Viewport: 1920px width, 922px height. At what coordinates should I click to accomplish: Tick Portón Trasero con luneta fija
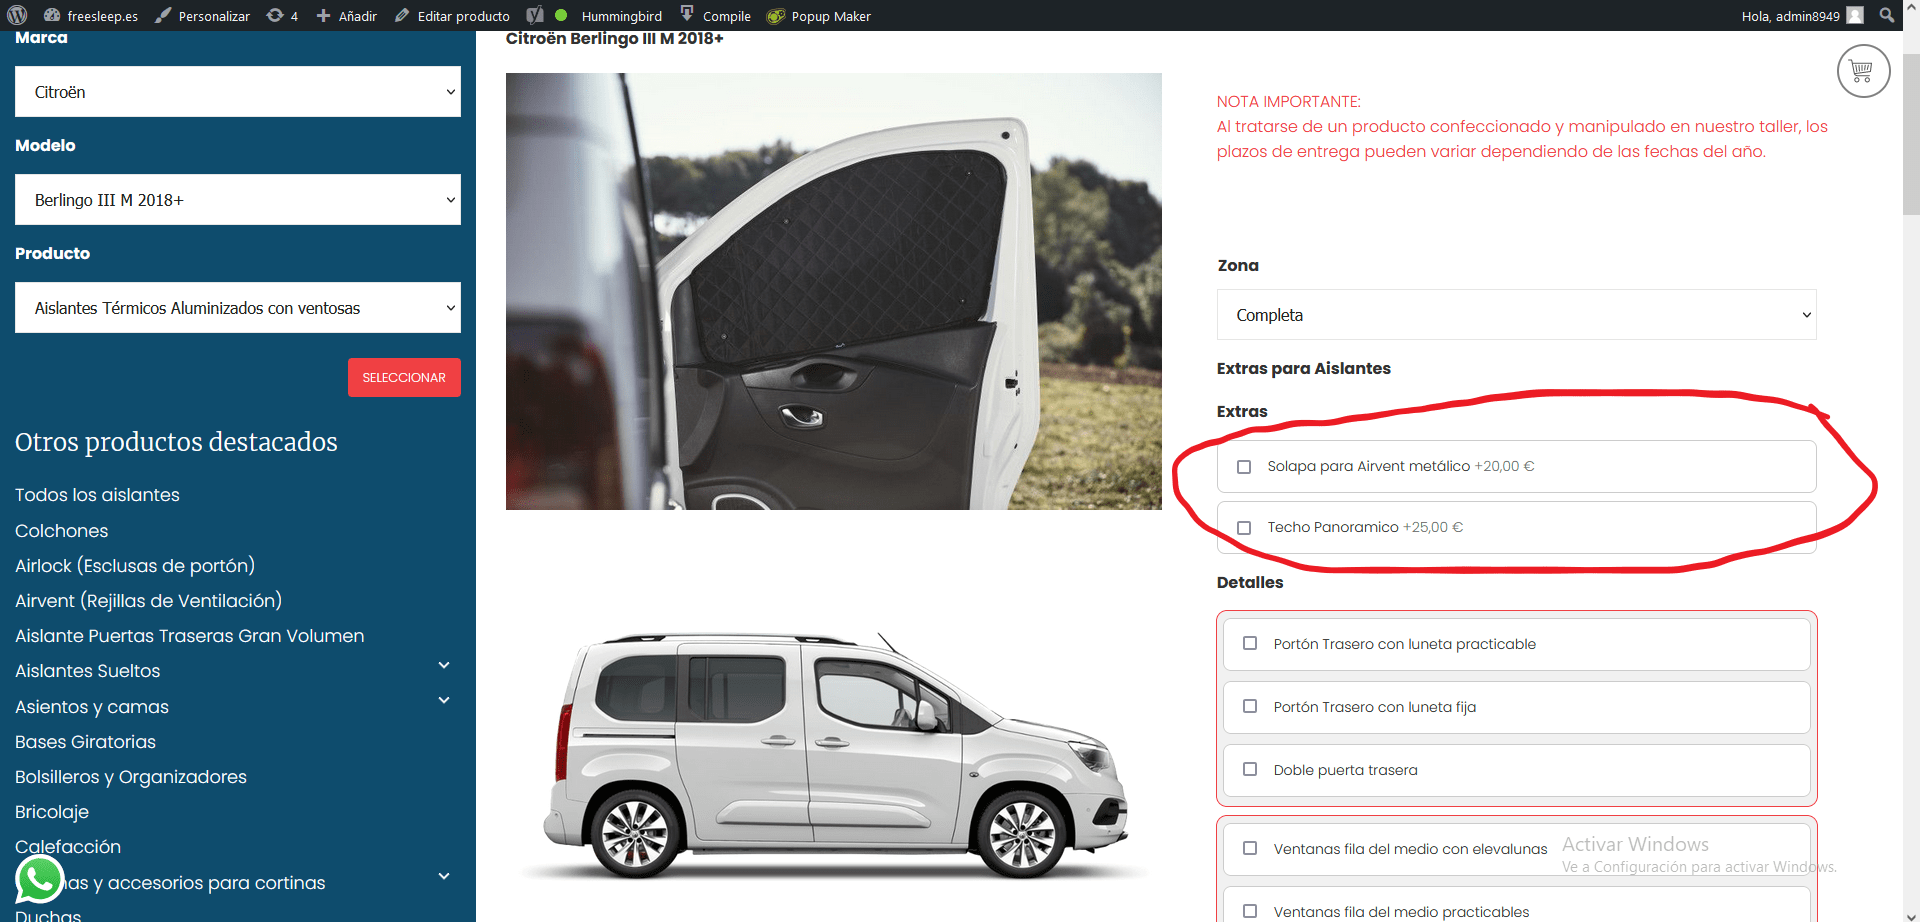click(x=1250, y=706)
